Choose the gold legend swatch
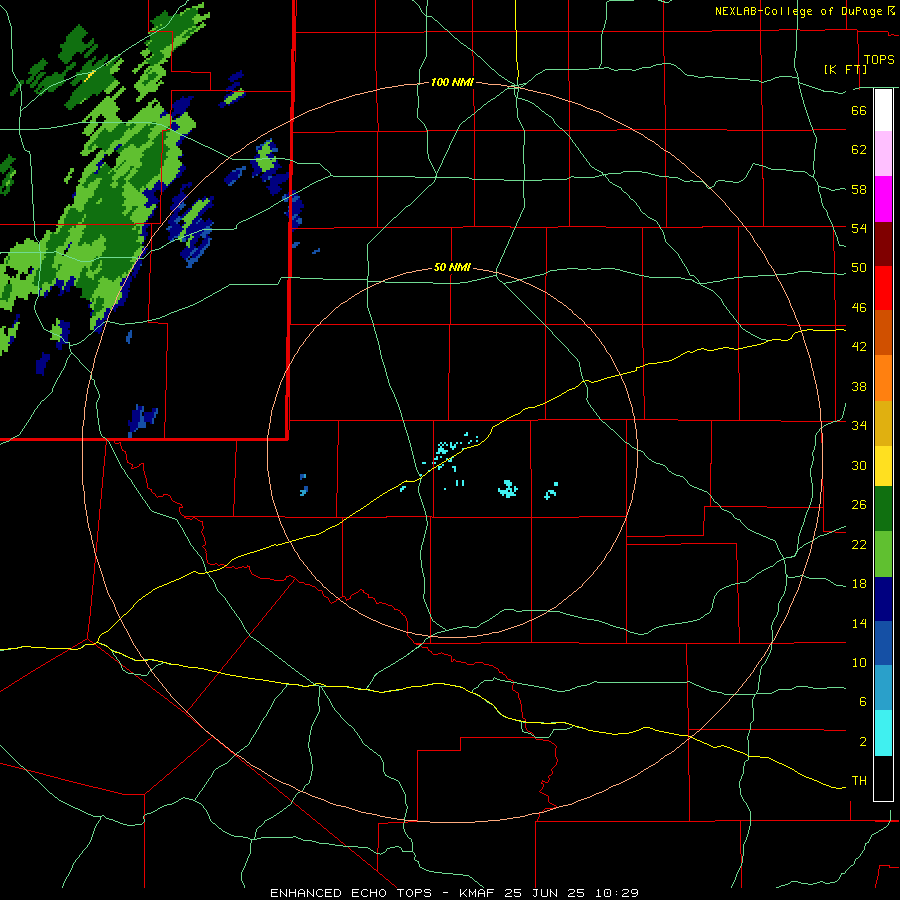 click(x=883, y=423)
